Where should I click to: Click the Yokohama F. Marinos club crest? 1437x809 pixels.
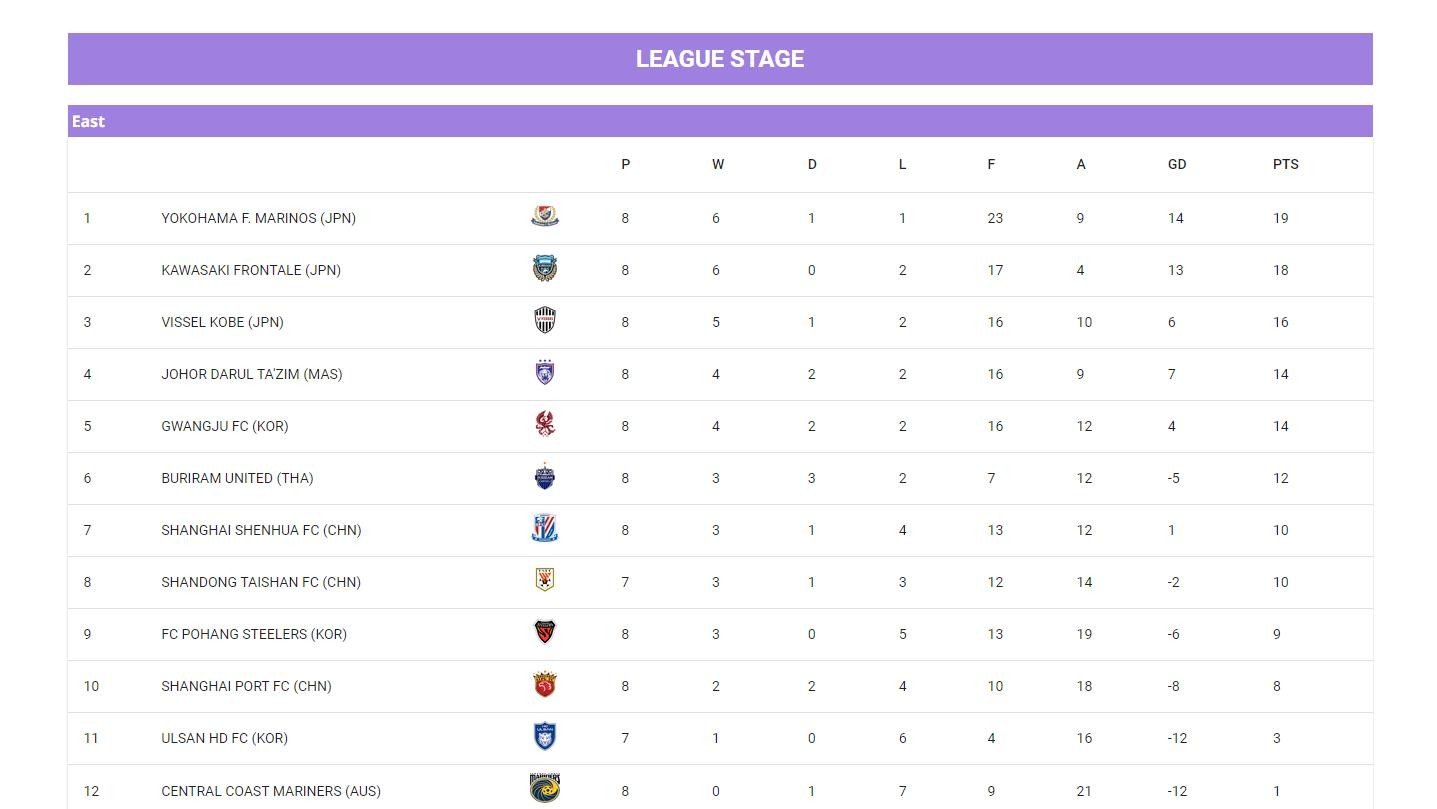pos(545,217)
